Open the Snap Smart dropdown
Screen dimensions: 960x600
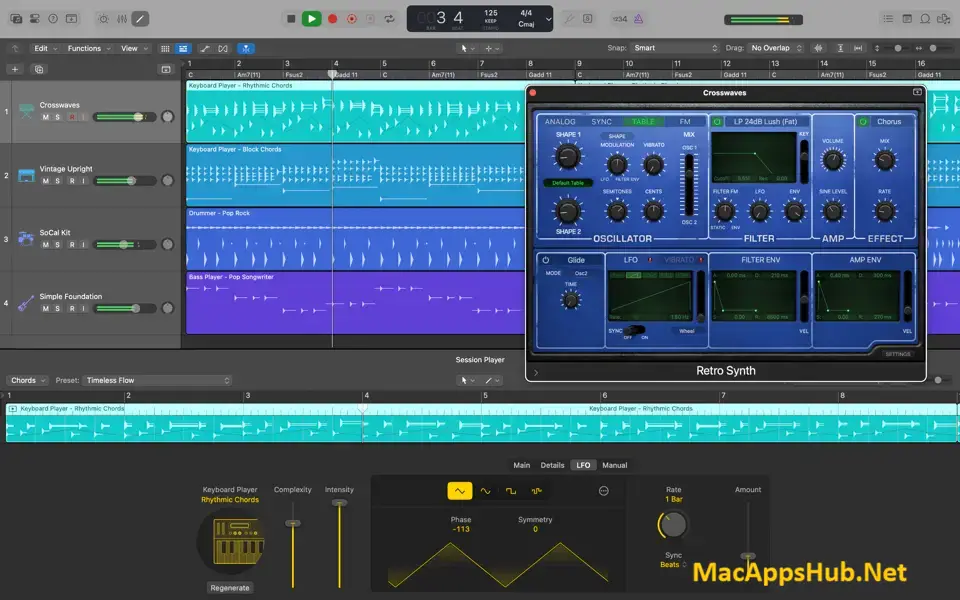[x=675, y=48]
